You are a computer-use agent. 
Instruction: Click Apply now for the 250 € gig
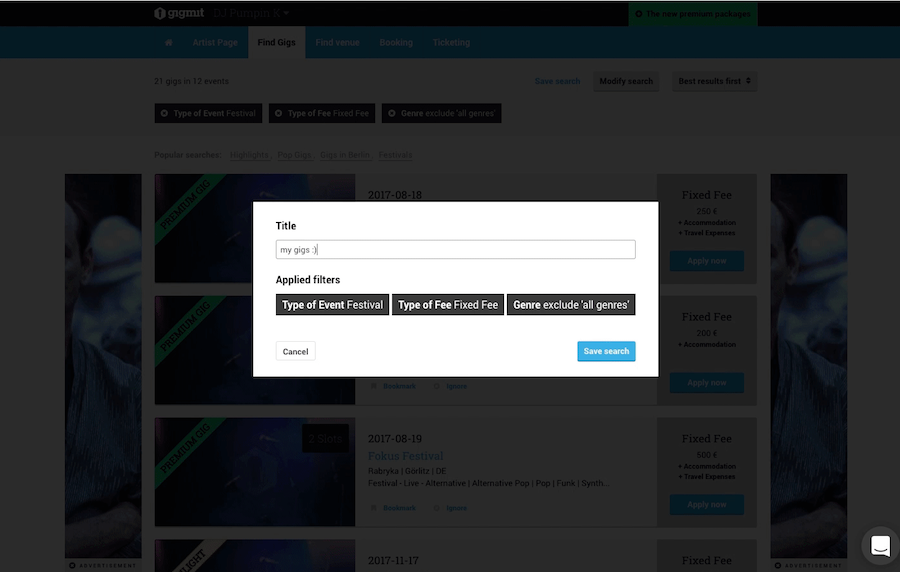[x=707, y=261]
